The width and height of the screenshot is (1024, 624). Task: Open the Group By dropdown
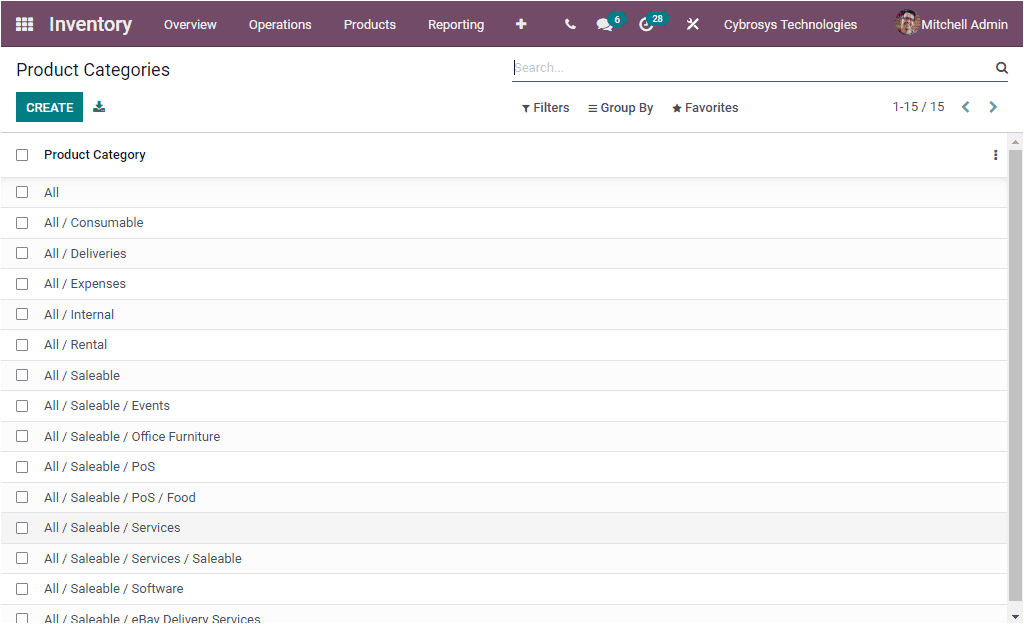620,107
